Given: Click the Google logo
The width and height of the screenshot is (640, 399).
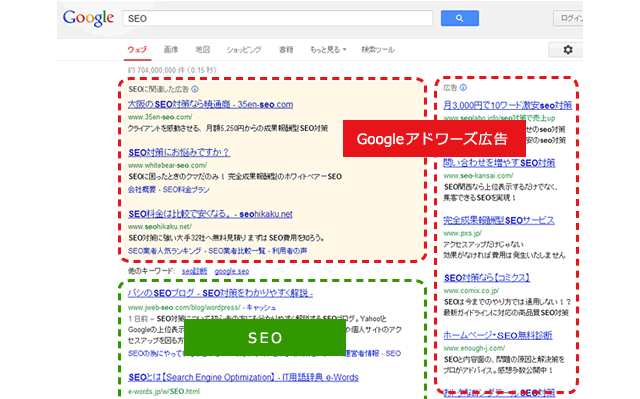Looking at the screenshot, I should point(88,18).
